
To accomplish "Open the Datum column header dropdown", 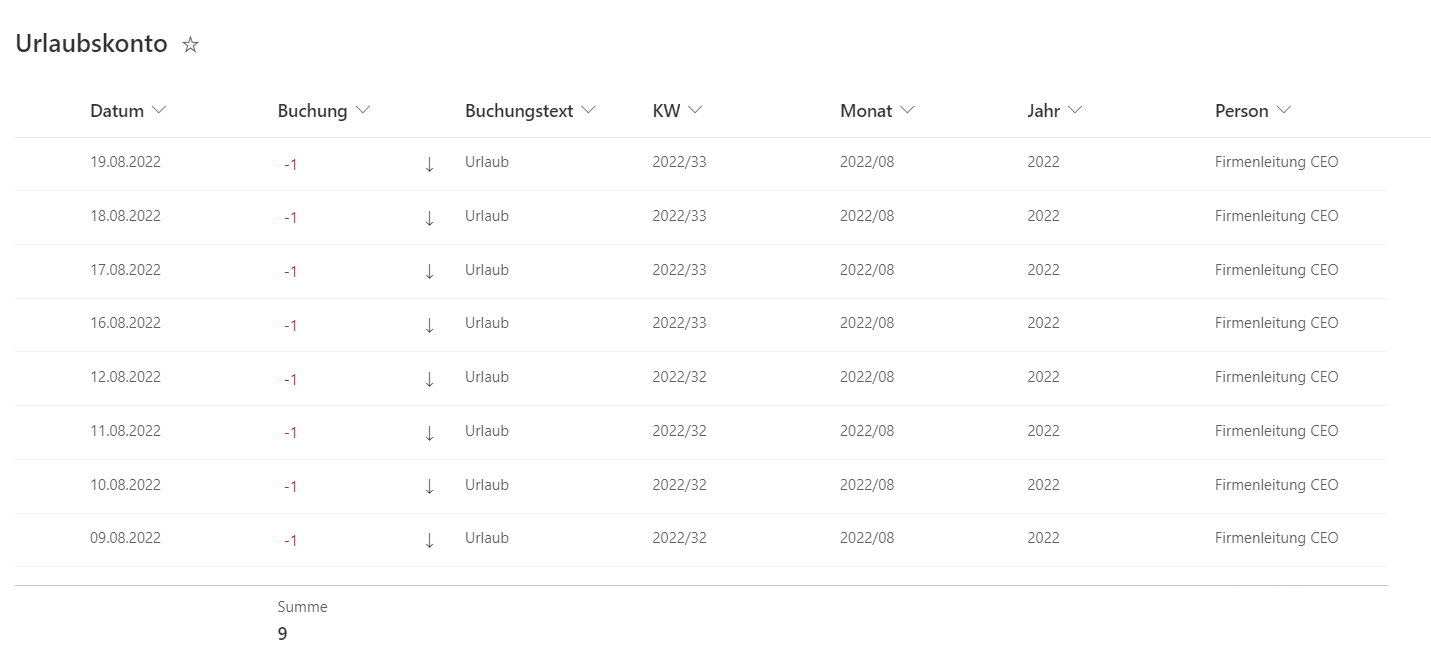I will (x=158, y=111).
